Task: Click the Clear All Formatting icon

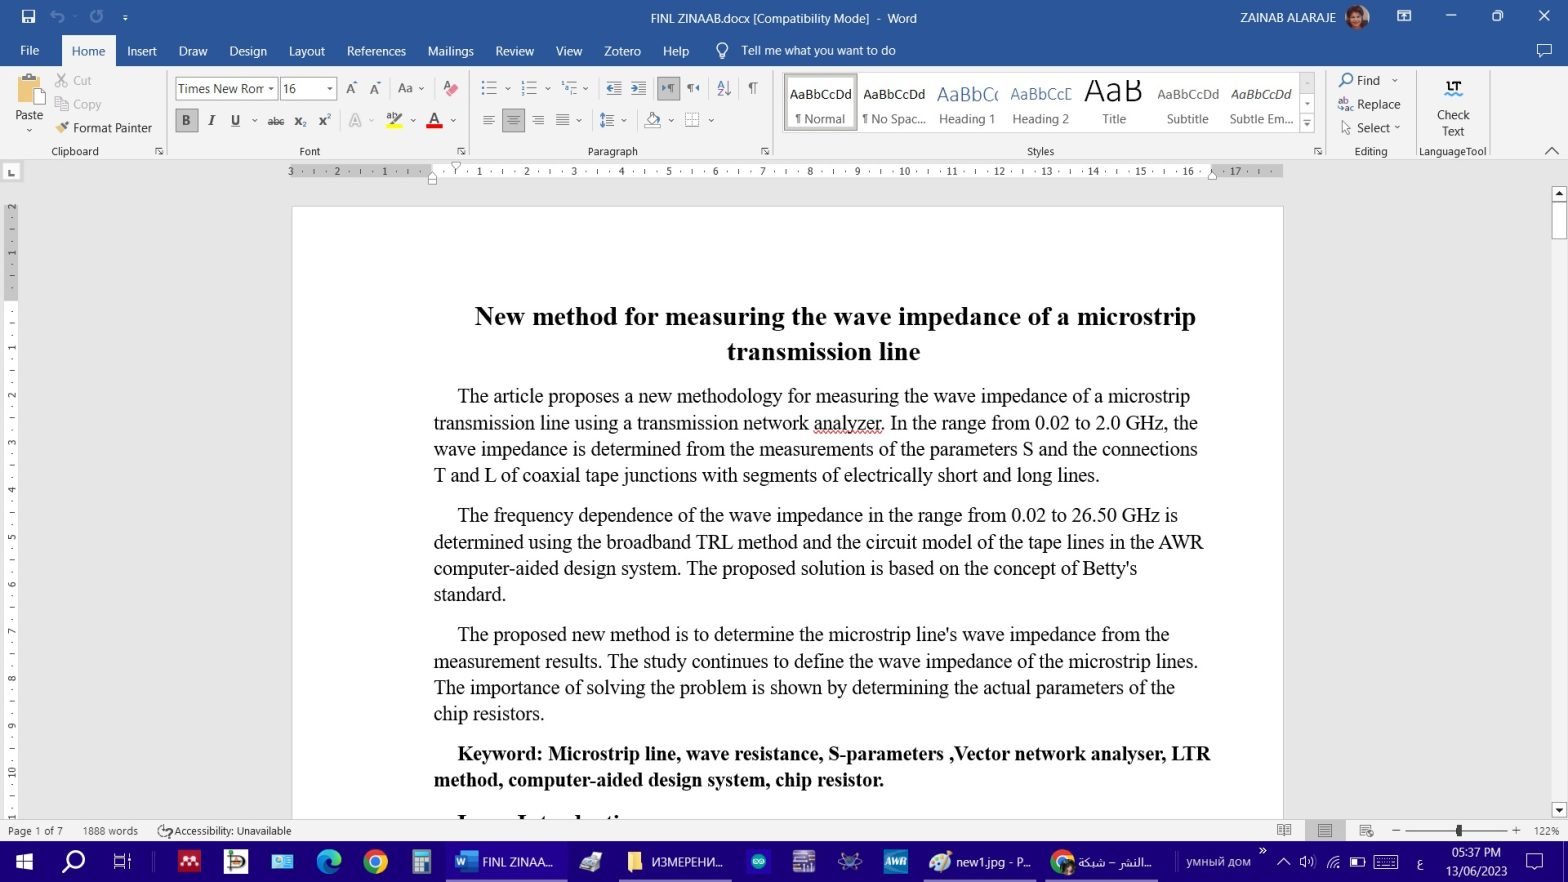Action: coord(450,88)
